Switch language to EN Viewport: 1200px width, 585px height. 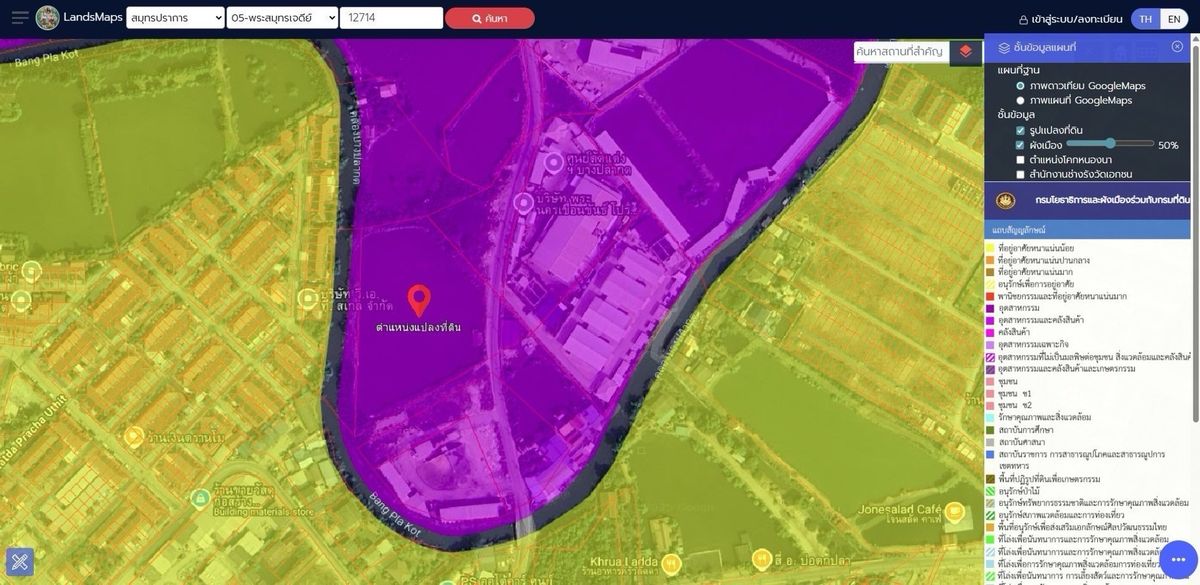pos(1174,19)
